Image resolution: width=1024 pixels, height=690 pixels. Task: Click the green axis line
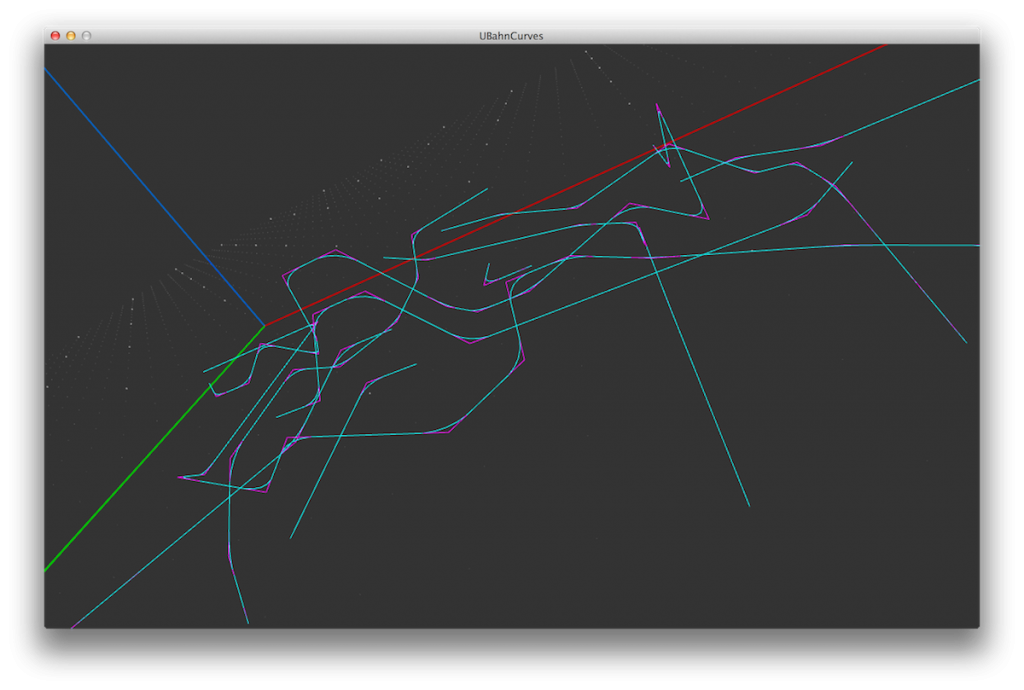[154, 448]
